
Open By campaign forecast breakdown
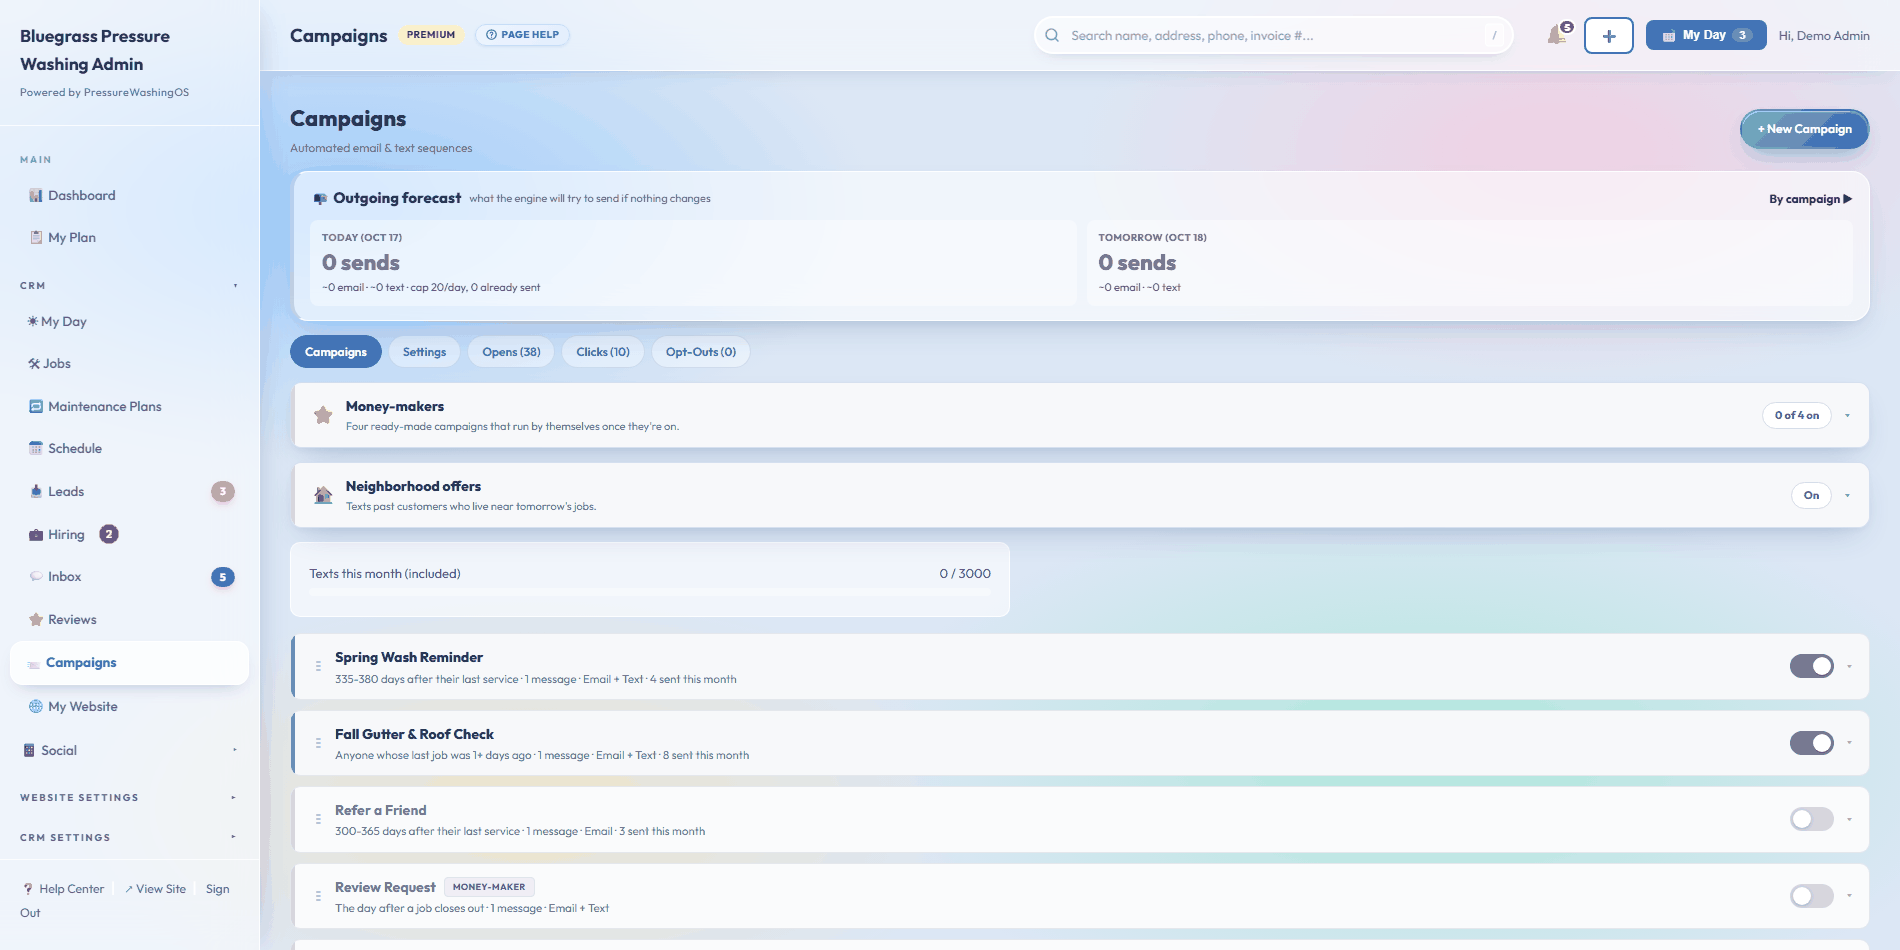click(x=1810, y=199)
